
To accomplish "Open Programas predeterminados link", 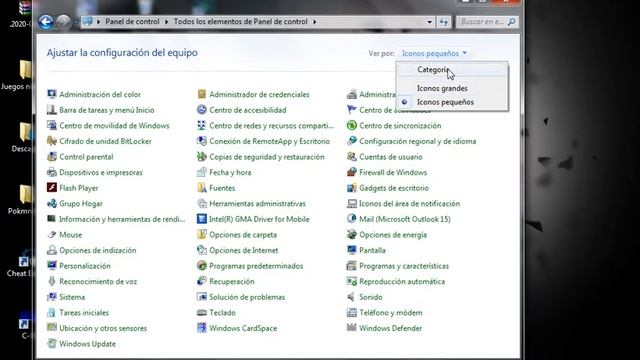I will (x=256, y=266).
